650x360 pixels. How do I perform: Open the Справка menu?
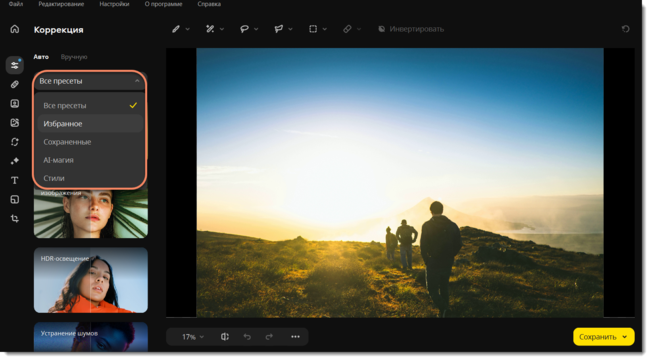[209, 4]
